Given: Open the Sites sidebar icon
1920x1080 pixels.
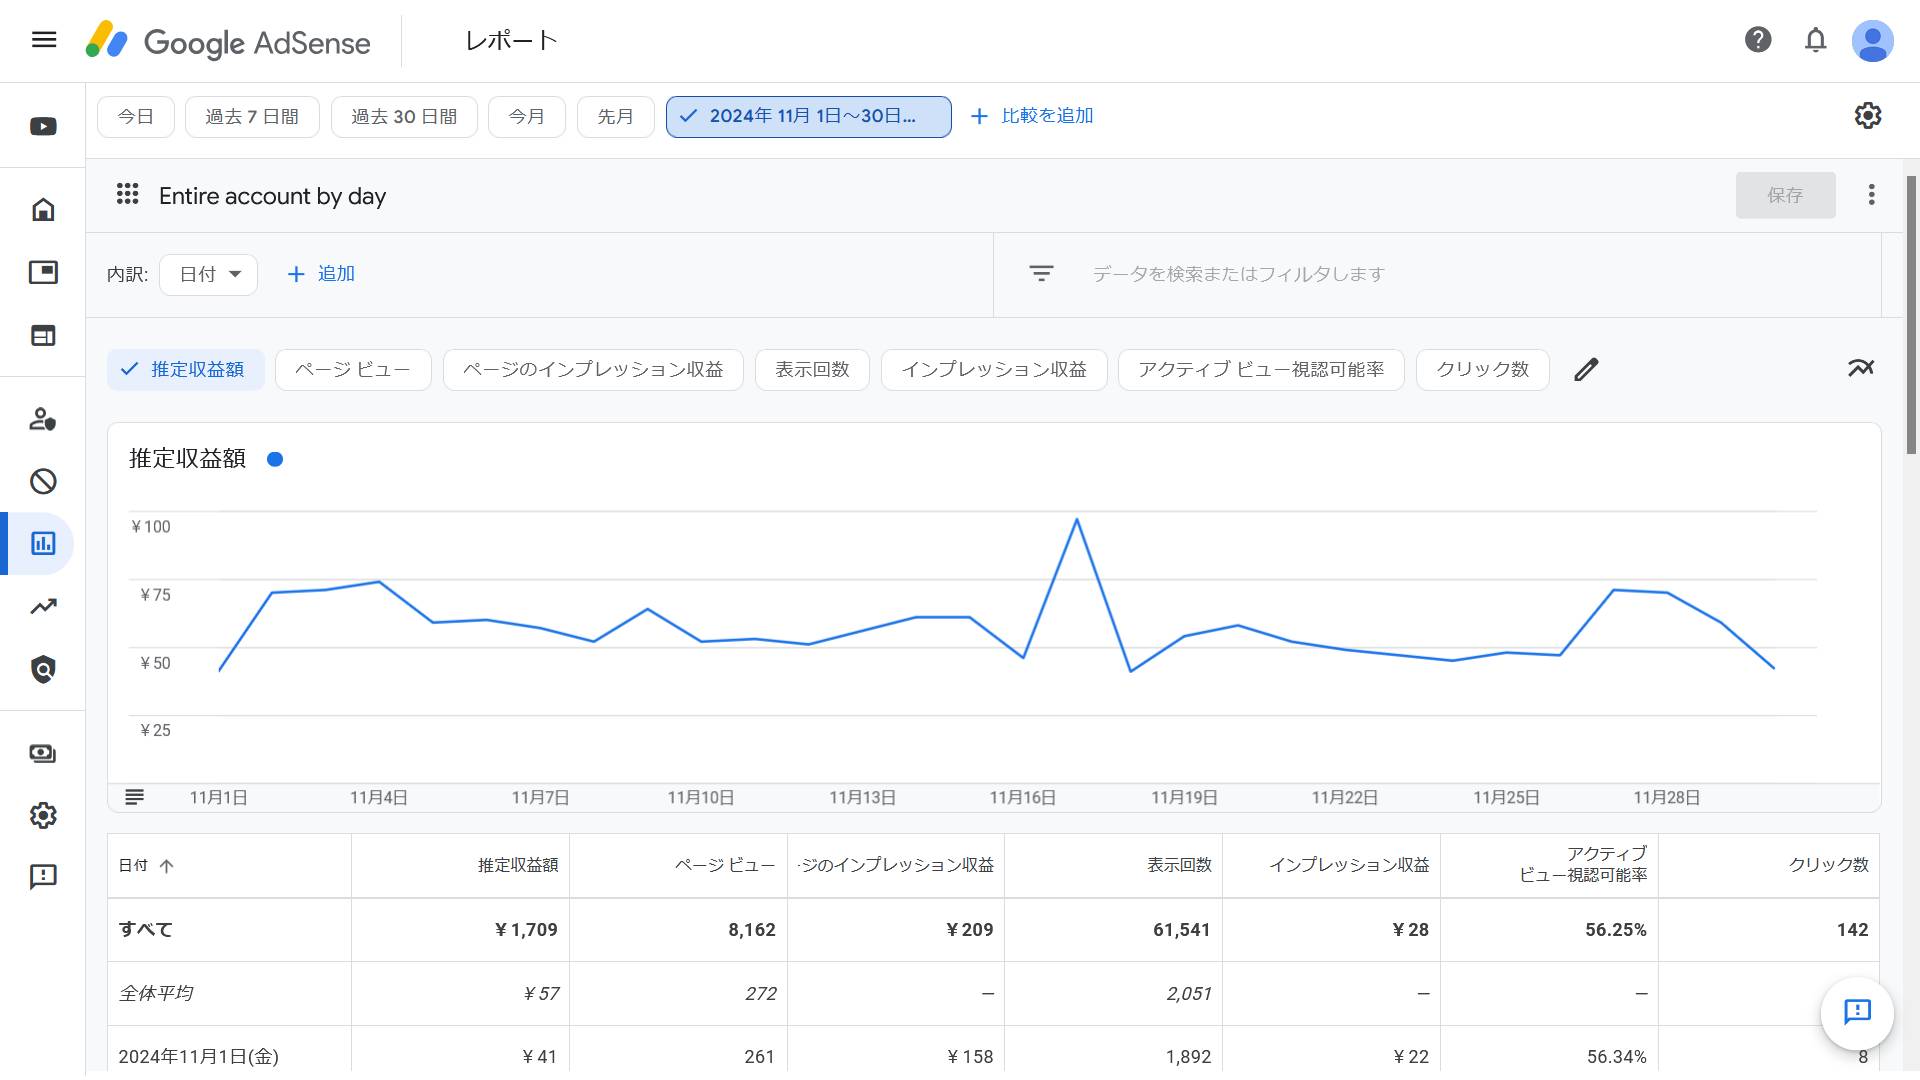Looking at the screenshot, I should coord(43,336).
